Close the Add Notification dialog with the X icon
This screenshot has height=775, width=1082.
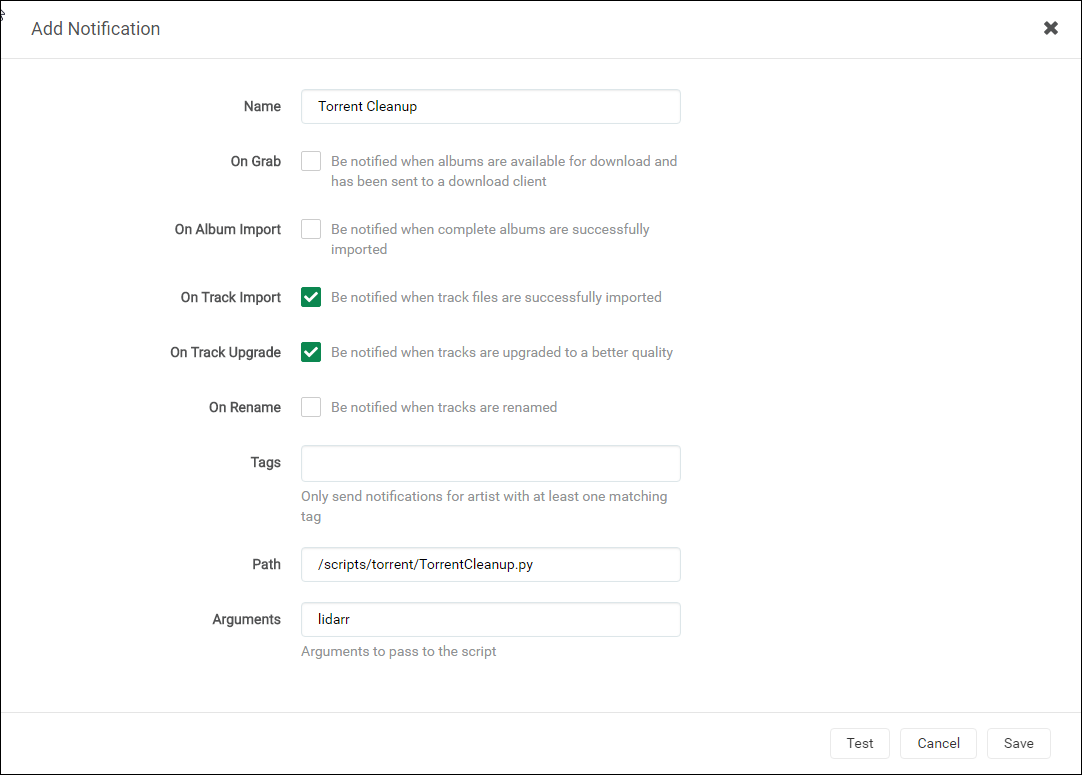click(1051, 28)
